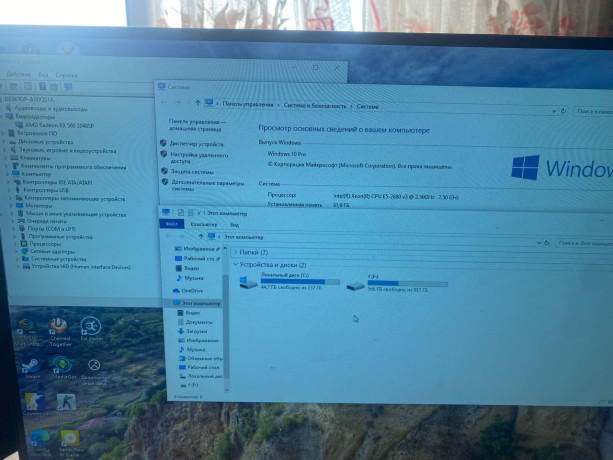This screenshot has height=460, width=613.
Task: Select pinned Изображения in quick access
Action: [x=195, y=249]
